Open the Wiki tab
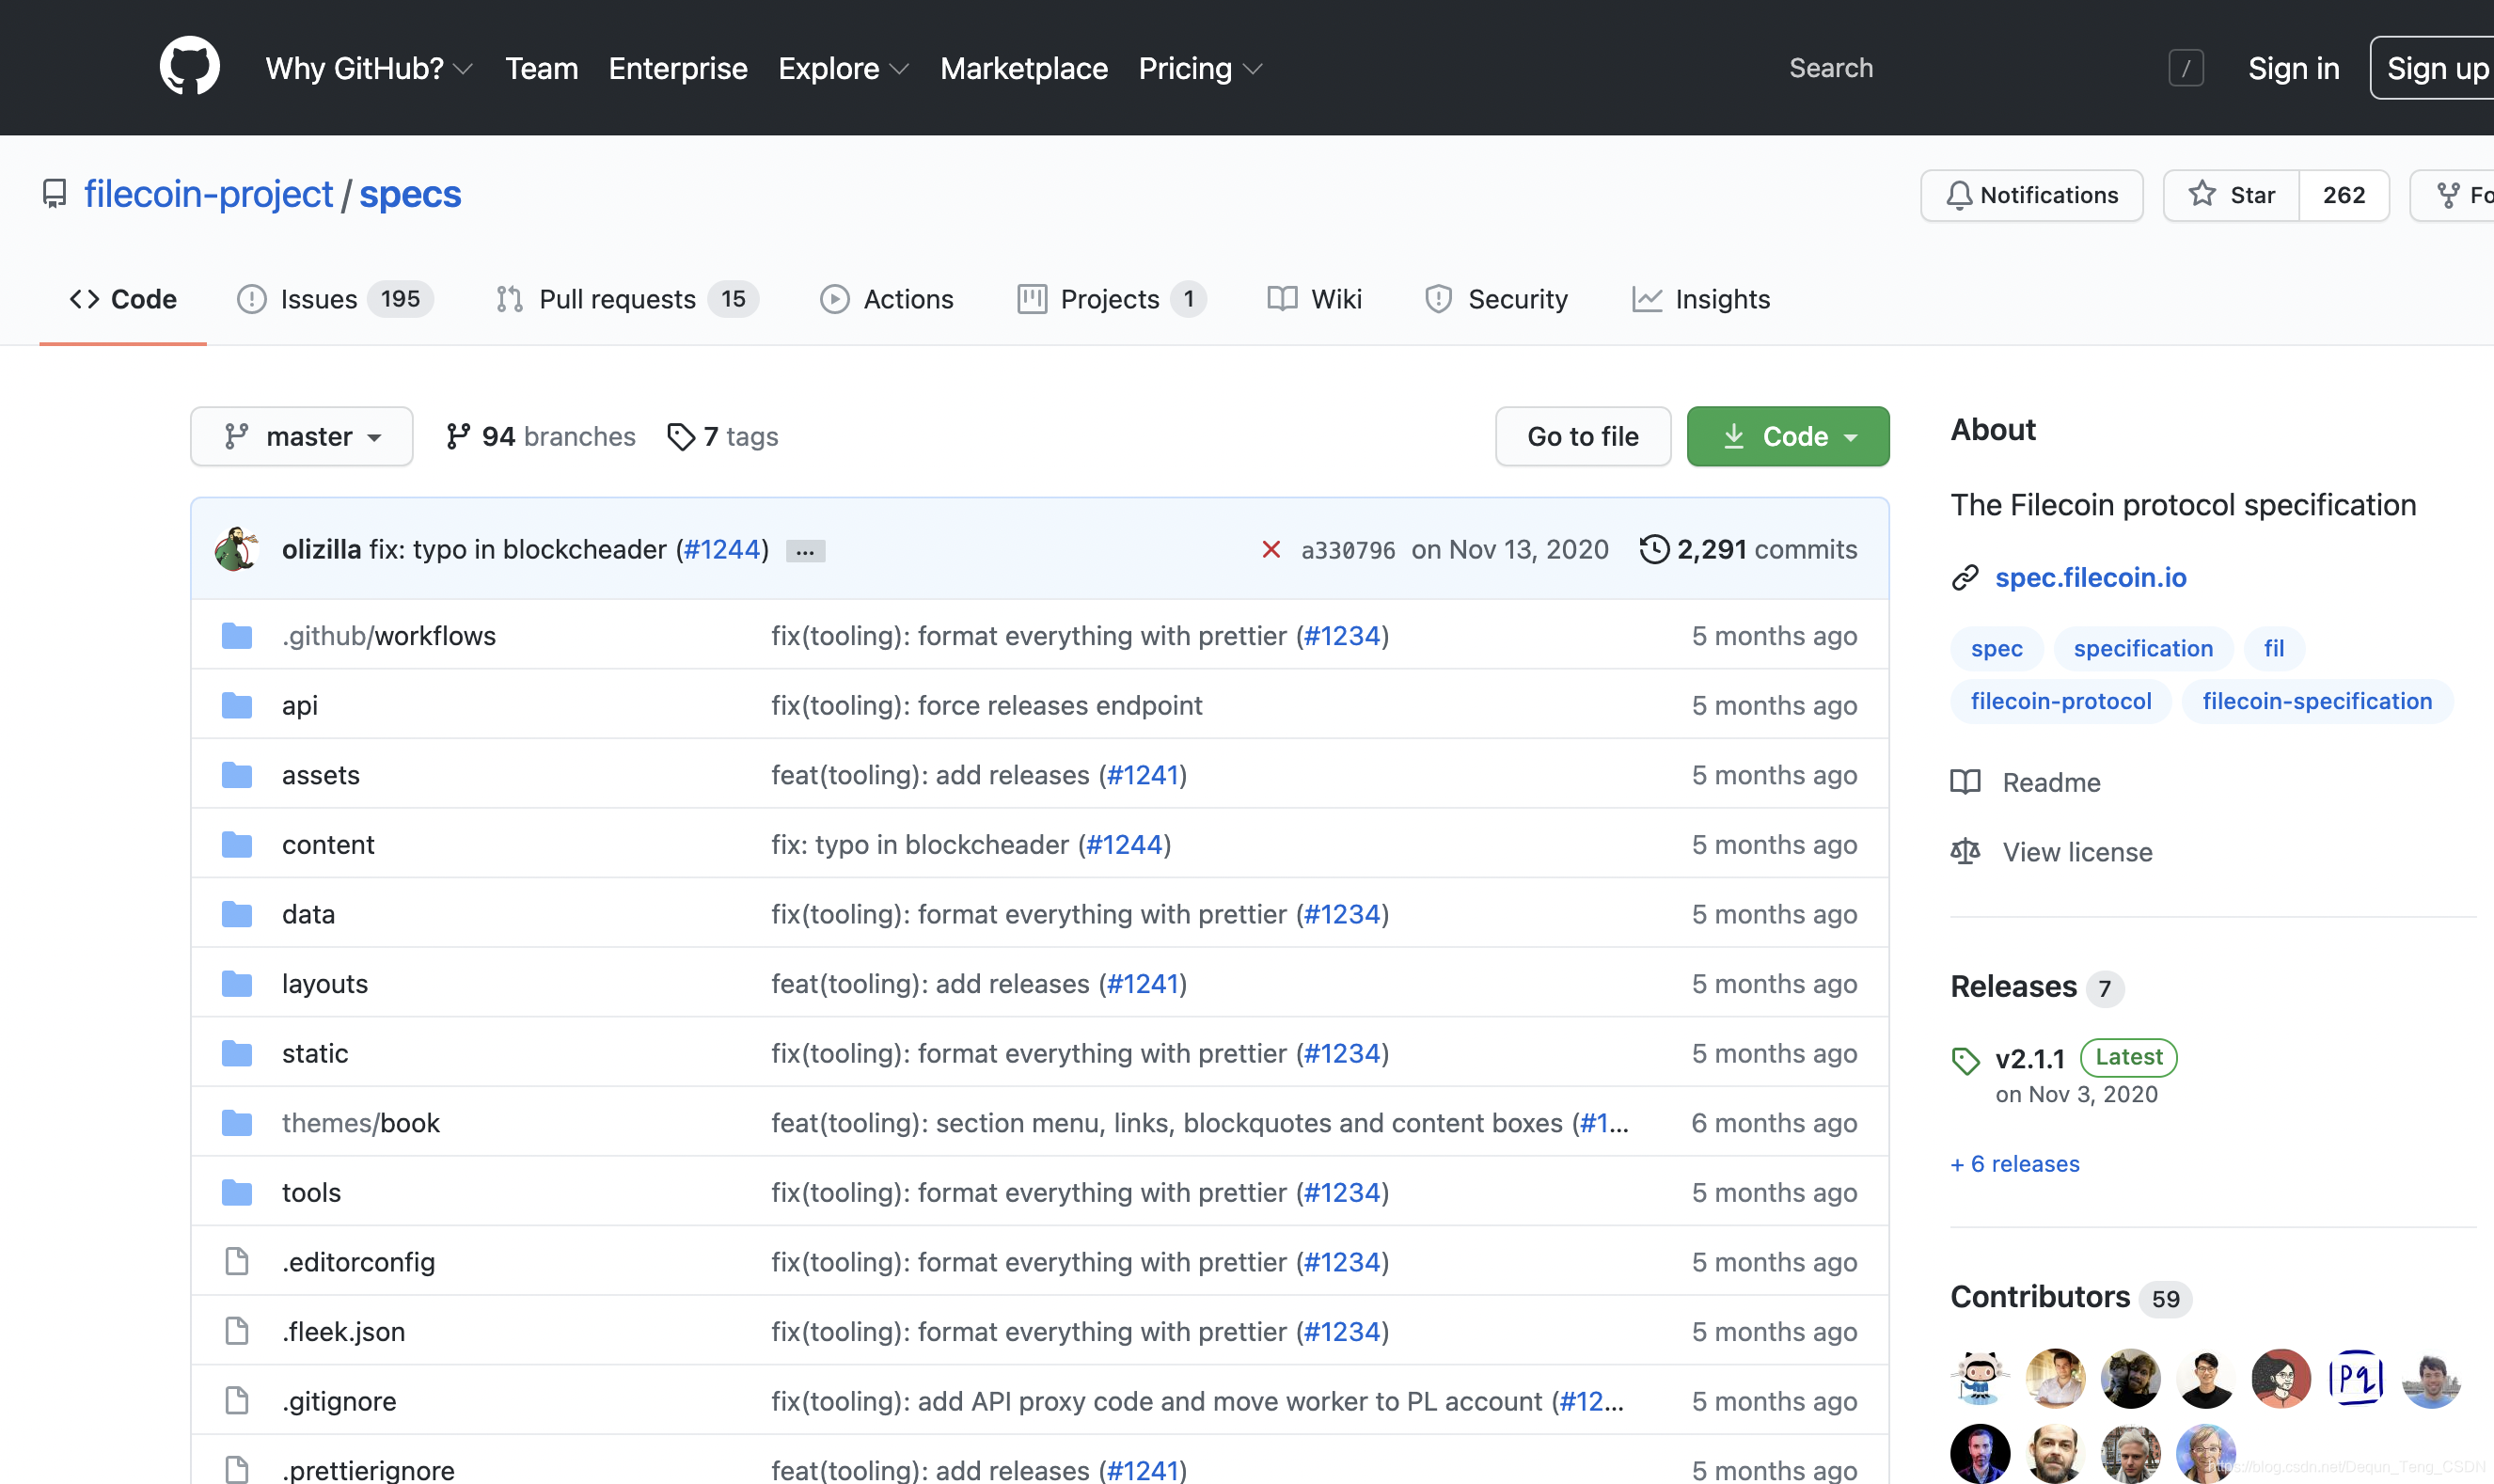Image resolution: width=2494 pixels, height=1484 pixels. tap(1315, 299)
